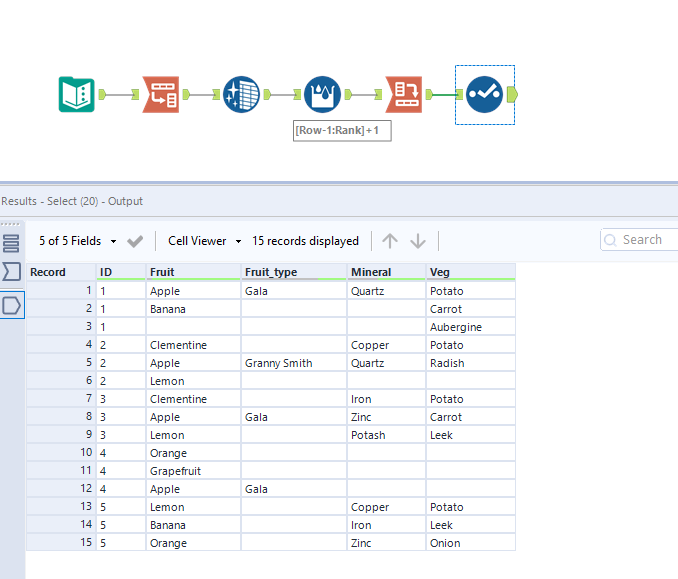Select the Multi-Row Formula tool
678x579 pixels.
(322, 94)
